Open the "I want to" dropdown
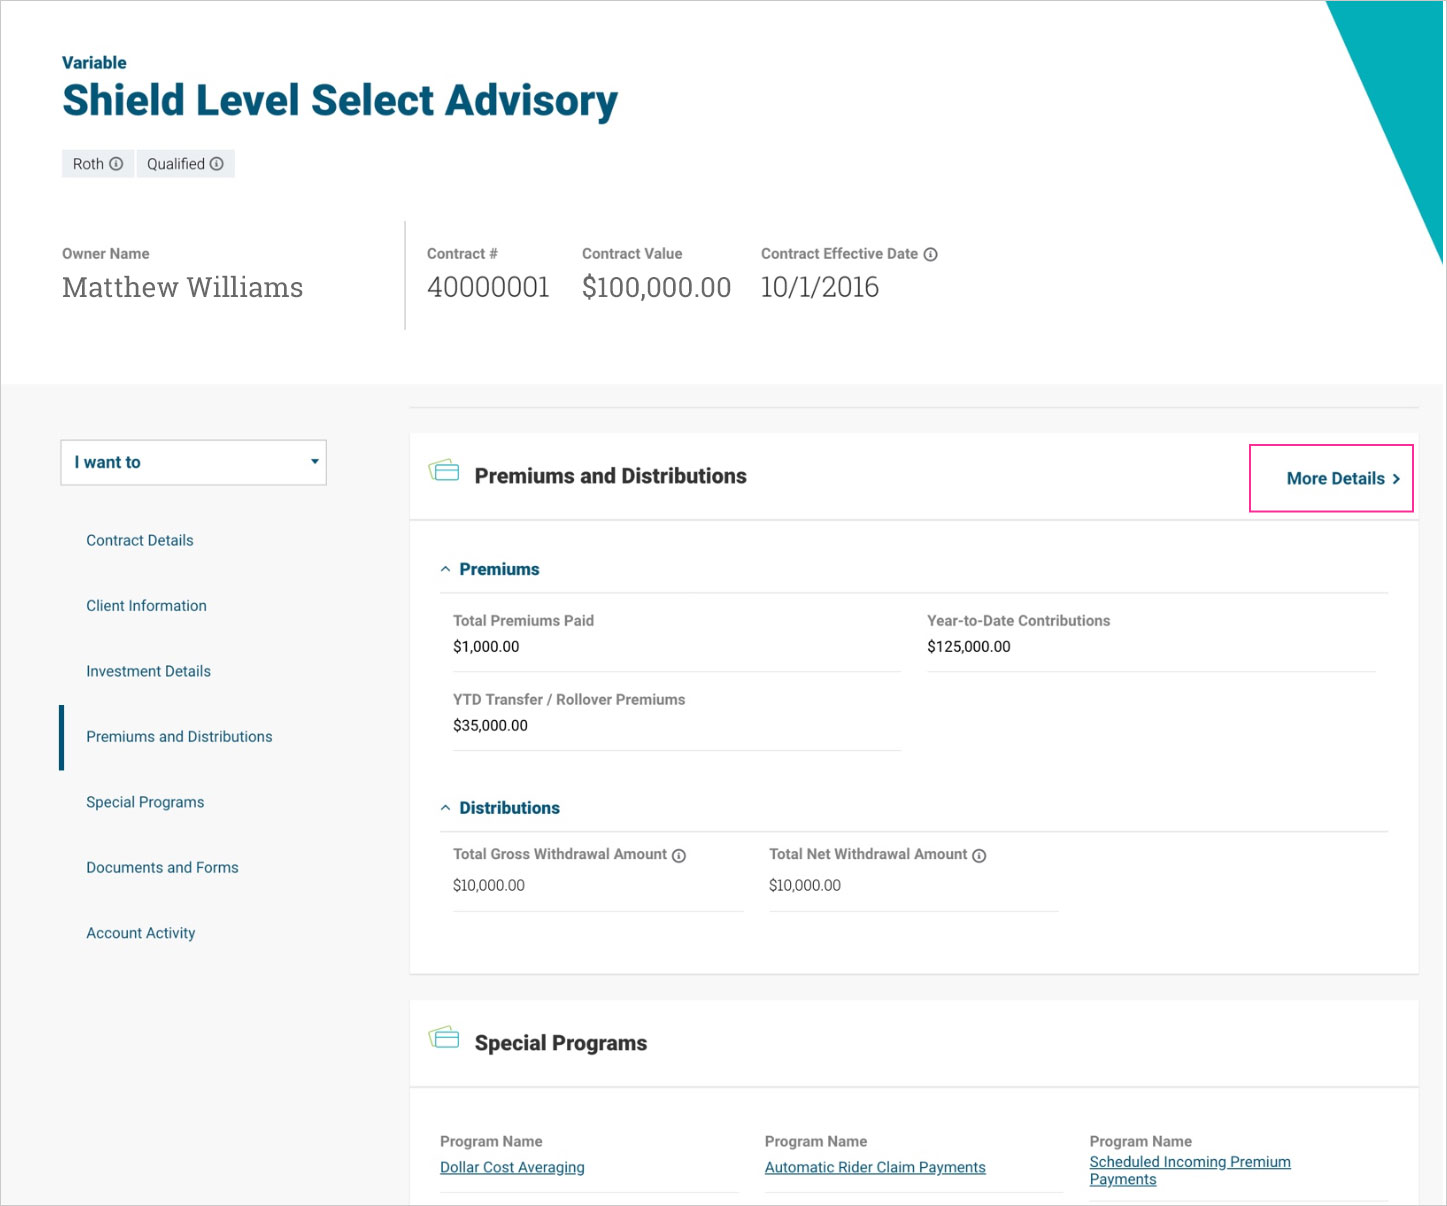The height and width of the screenshot is (1206, 1447). pos(194,463)
